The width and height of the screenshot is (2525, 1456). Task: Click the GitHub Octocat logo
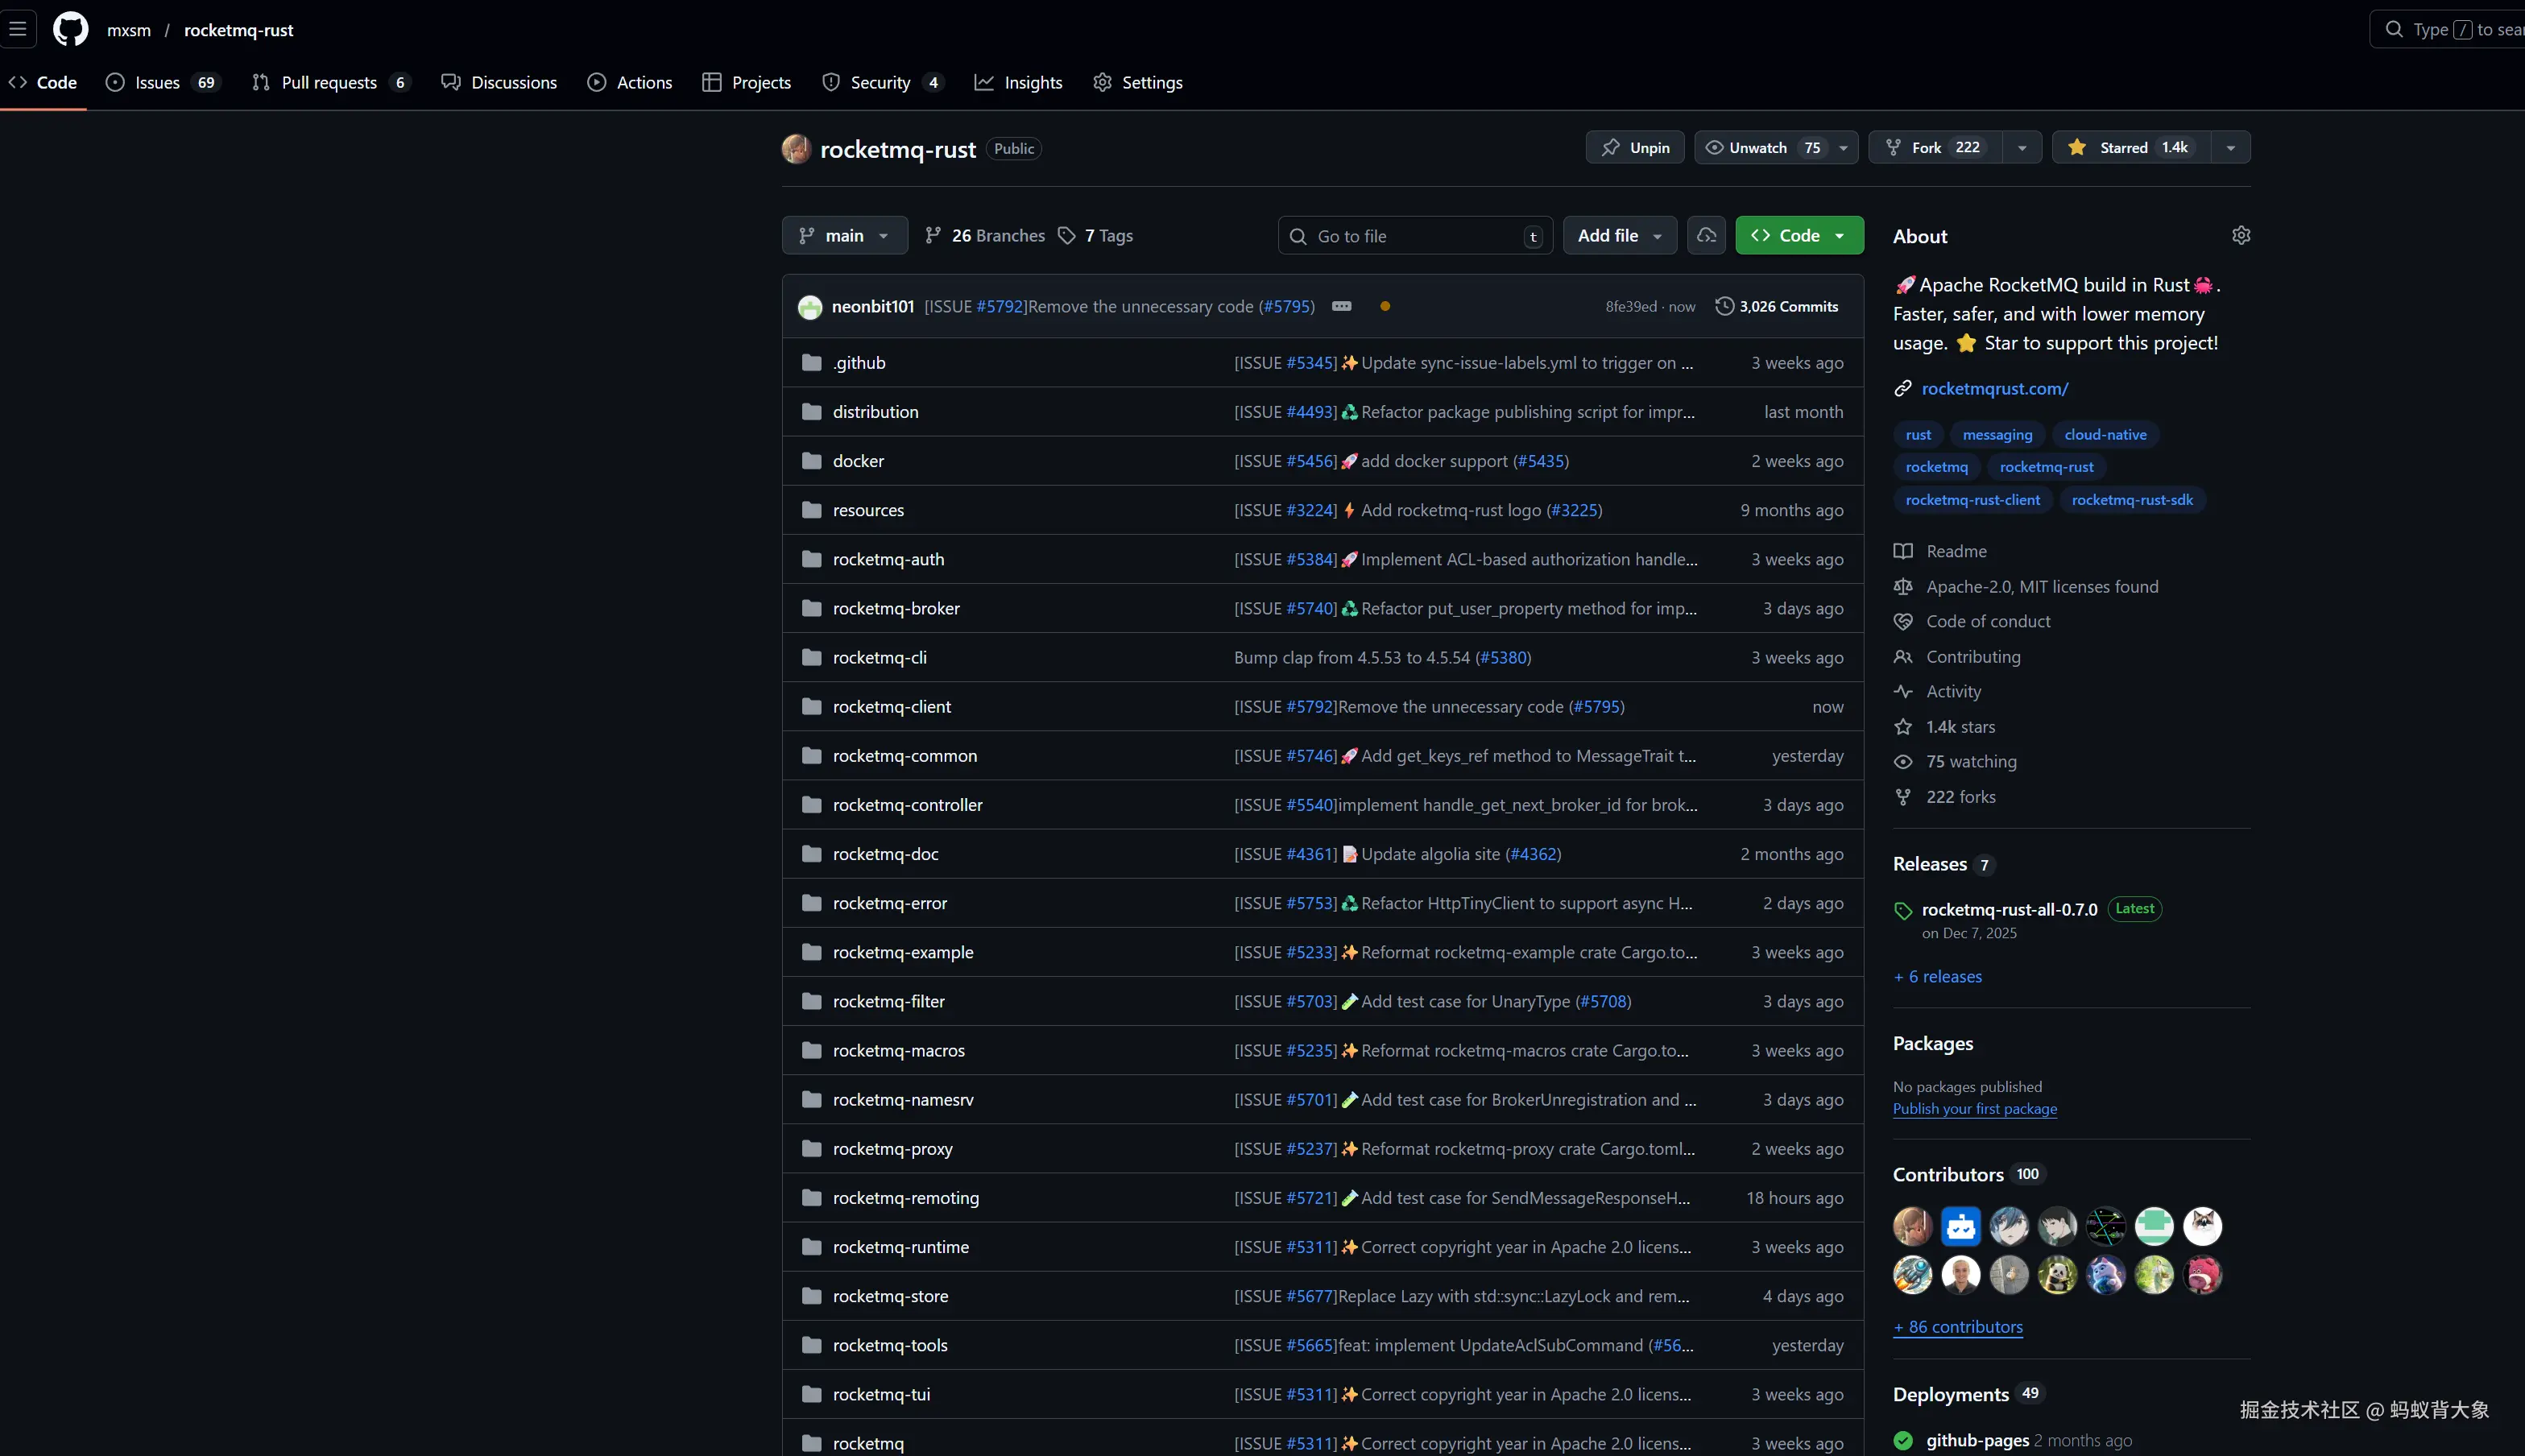(70, 29)
